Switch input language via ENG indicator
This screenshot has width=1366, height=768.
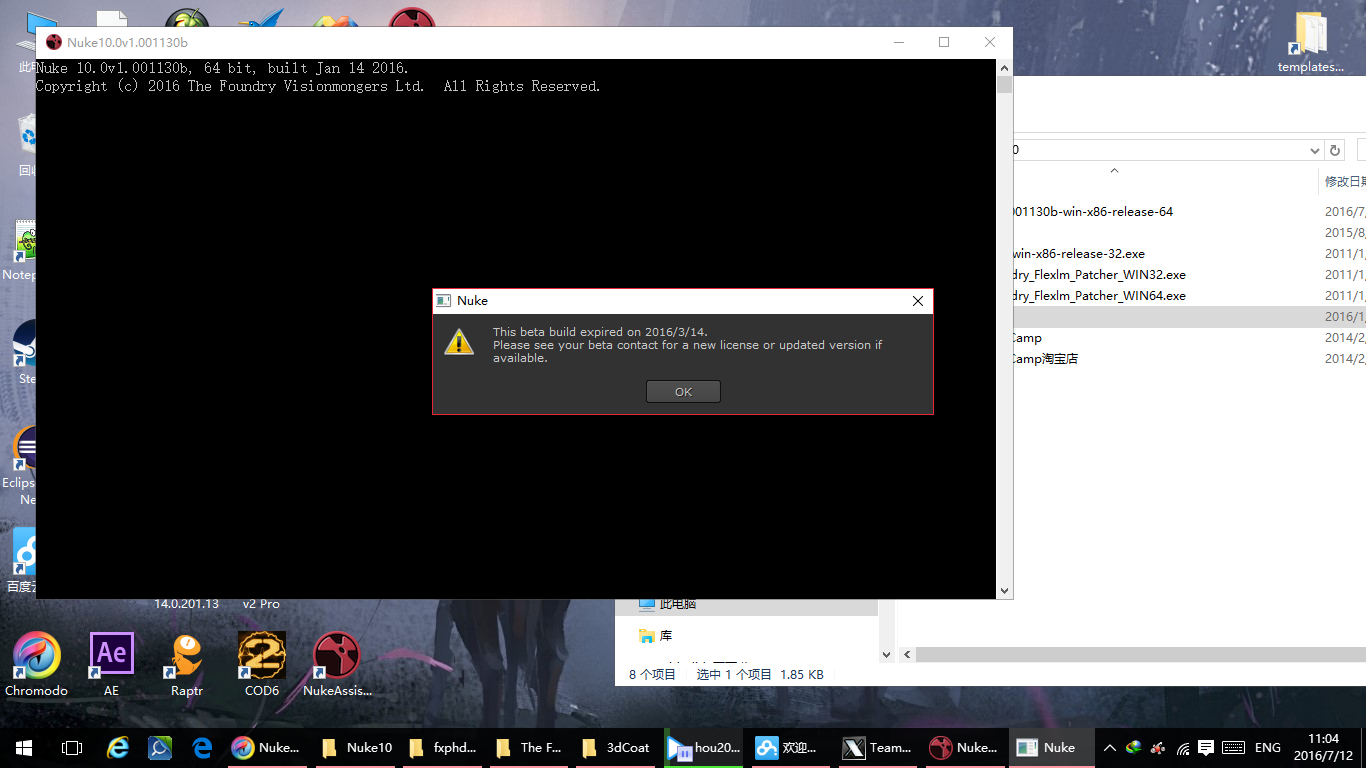(1268, 747)
